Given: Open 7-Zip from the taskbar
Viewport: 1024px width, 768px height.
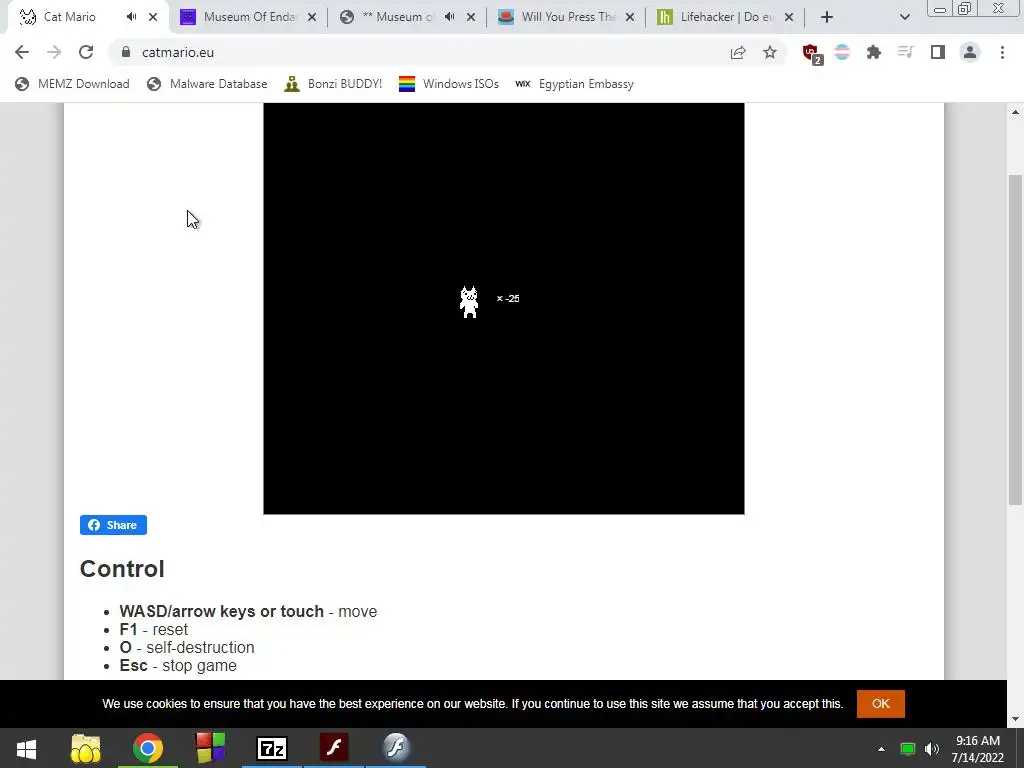Looking at the screenshot, I should tap(272, 748).
